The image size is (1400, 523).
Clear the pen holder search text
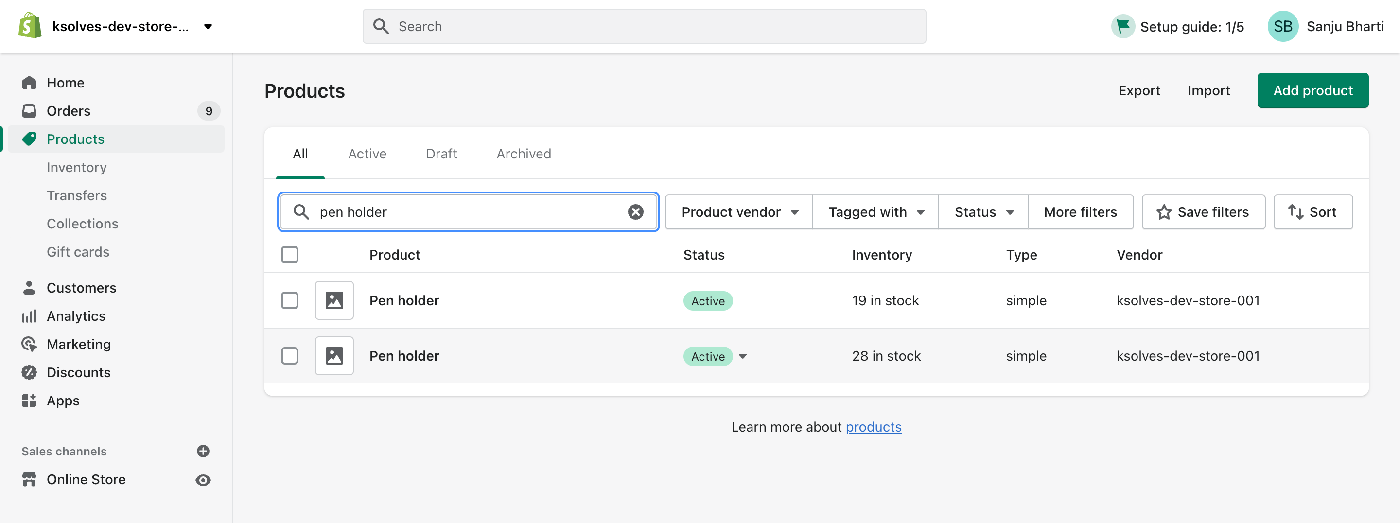[x=636, y=212]
